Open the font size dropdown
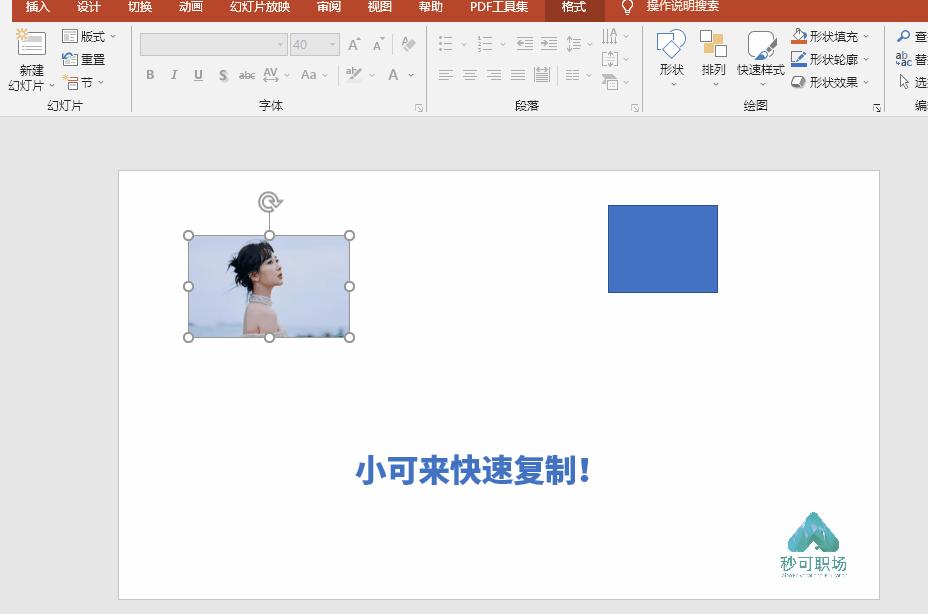This screenshot has height=614, width=928. click(x=330, y=44)
